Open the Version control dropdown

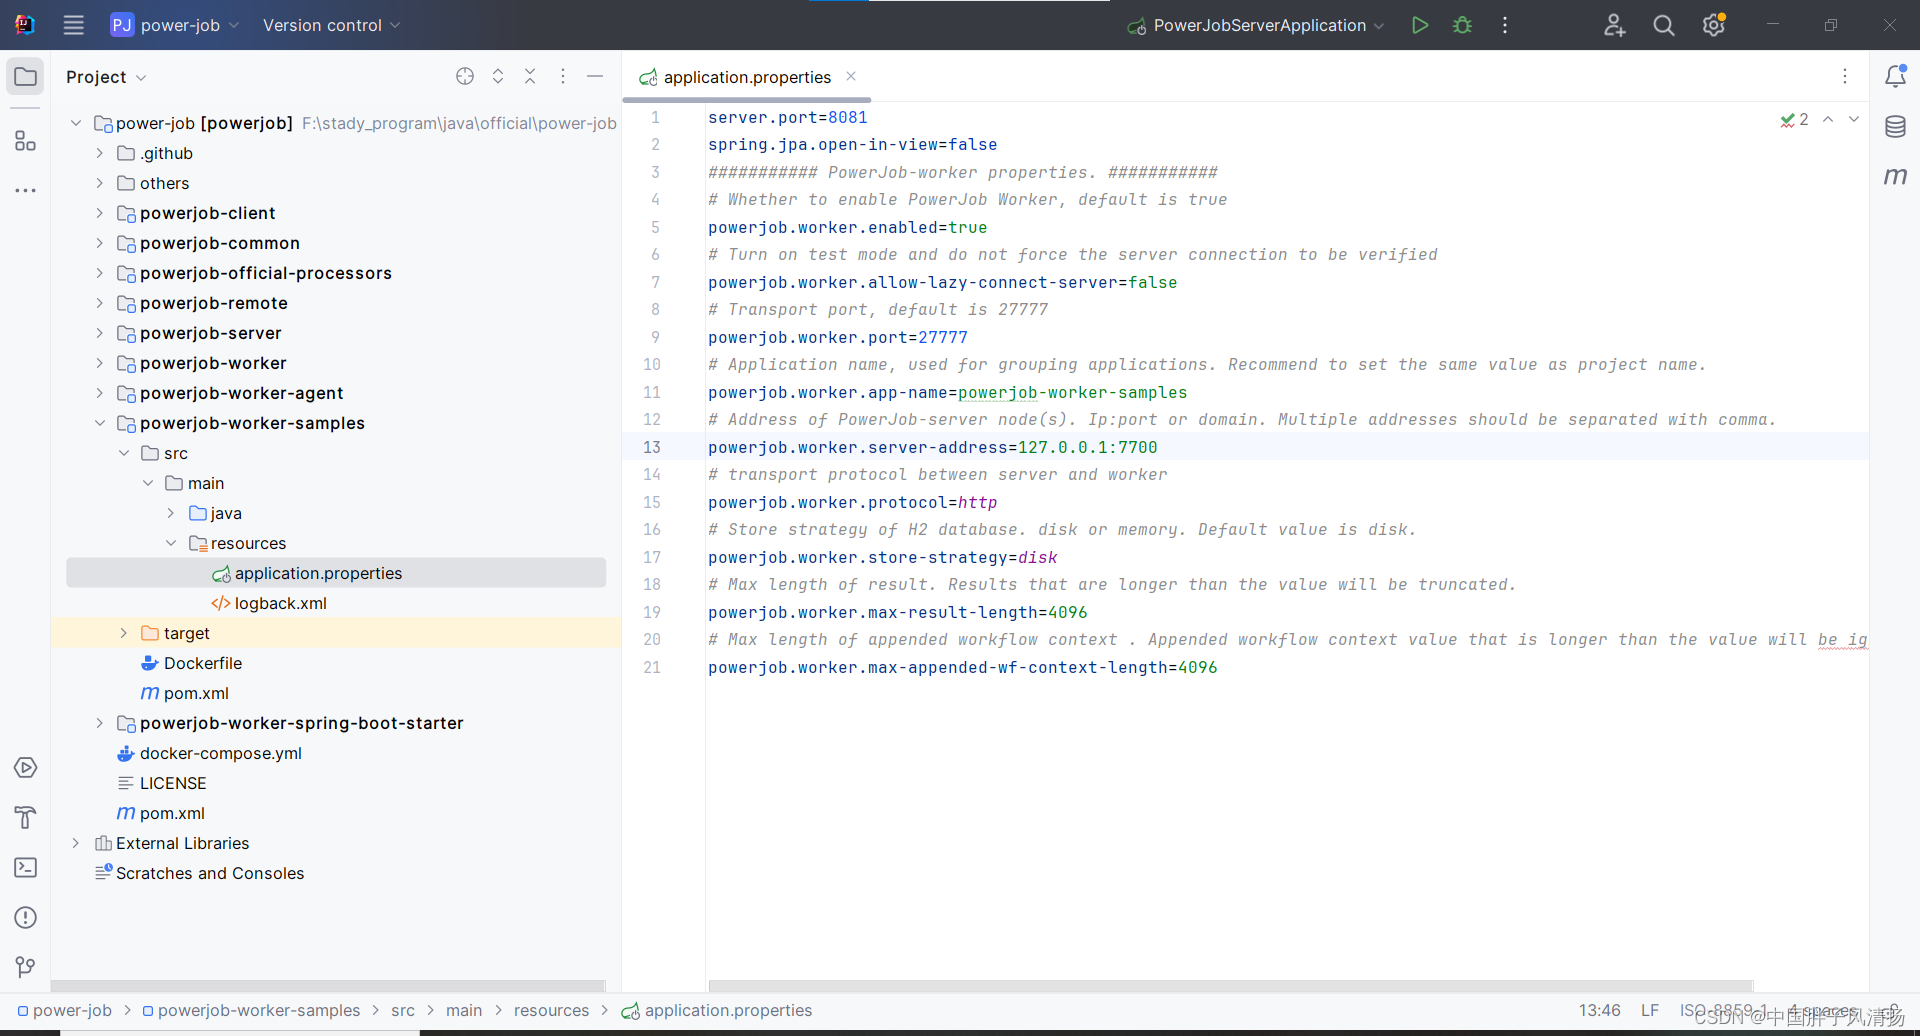coord(331,25)
